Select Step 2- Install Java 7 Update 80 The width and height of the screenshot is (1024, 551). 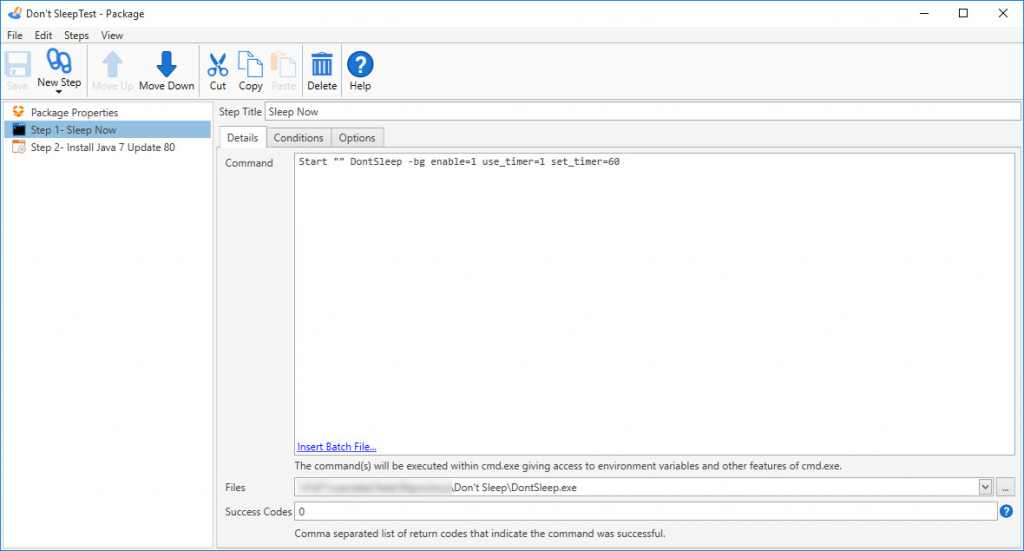point(103,148)
